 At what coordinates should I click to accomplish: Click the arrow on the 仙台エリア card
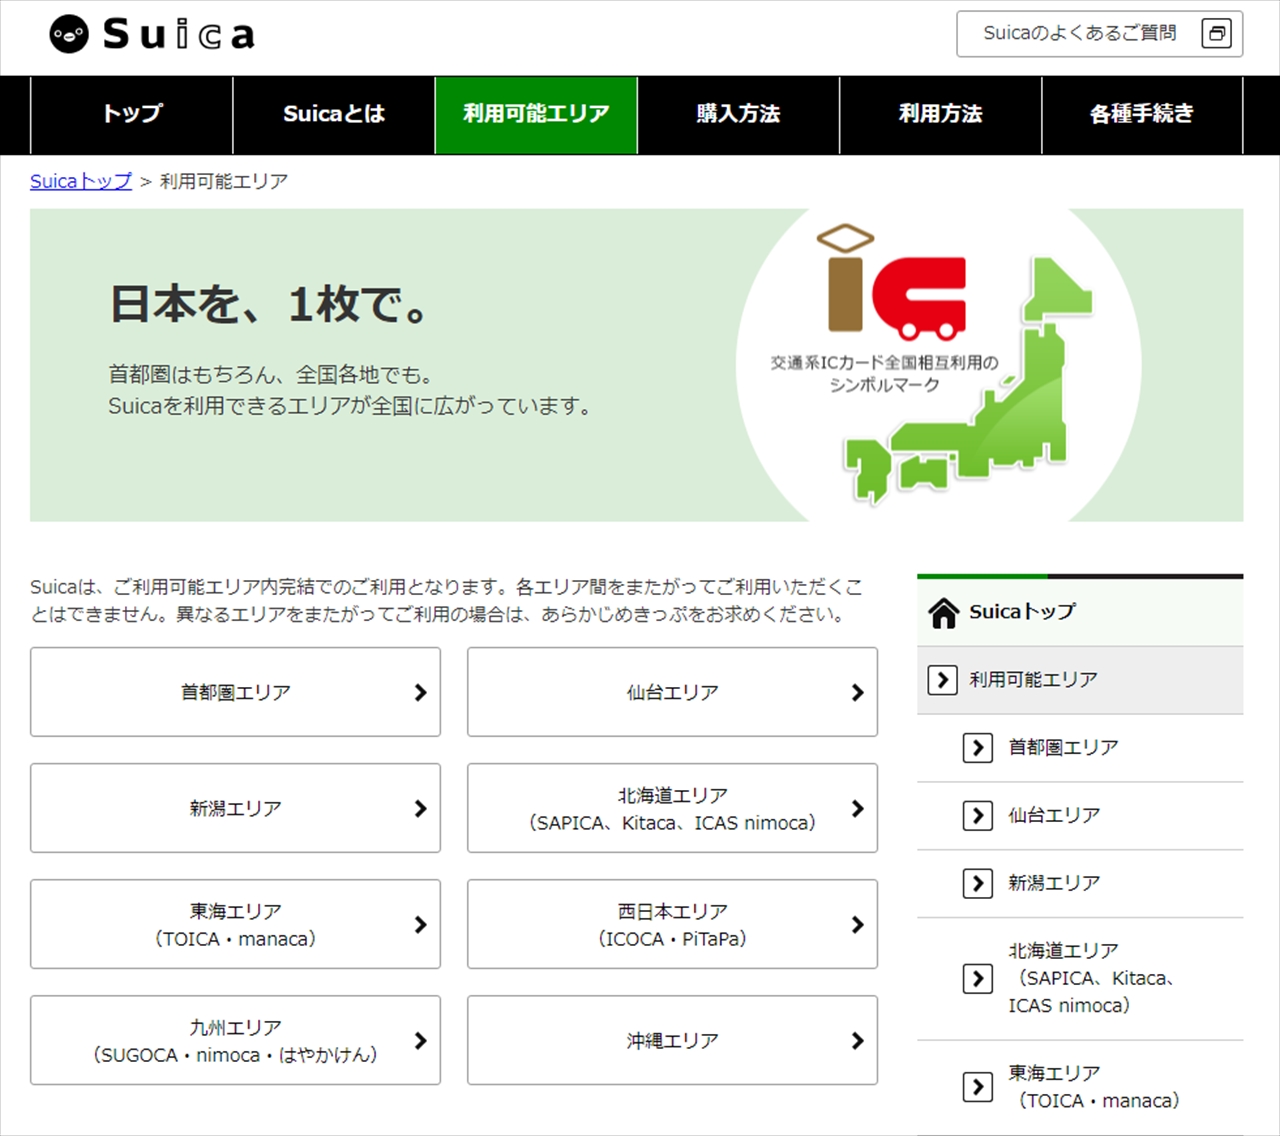(857, 692)
